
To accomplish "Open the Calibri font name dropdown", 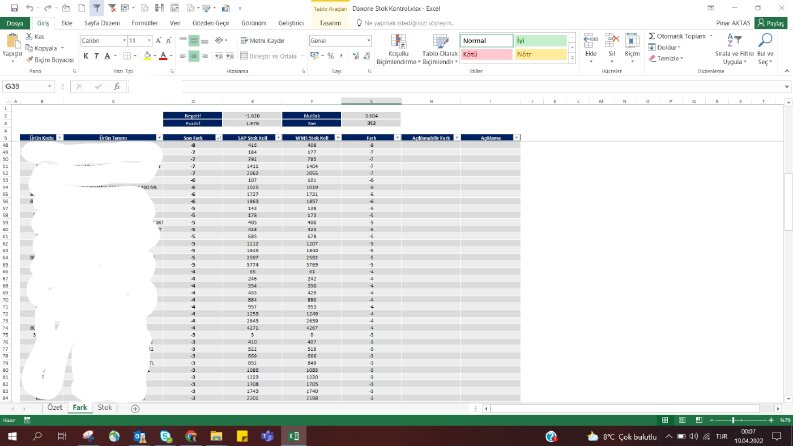I will point(124,40).
